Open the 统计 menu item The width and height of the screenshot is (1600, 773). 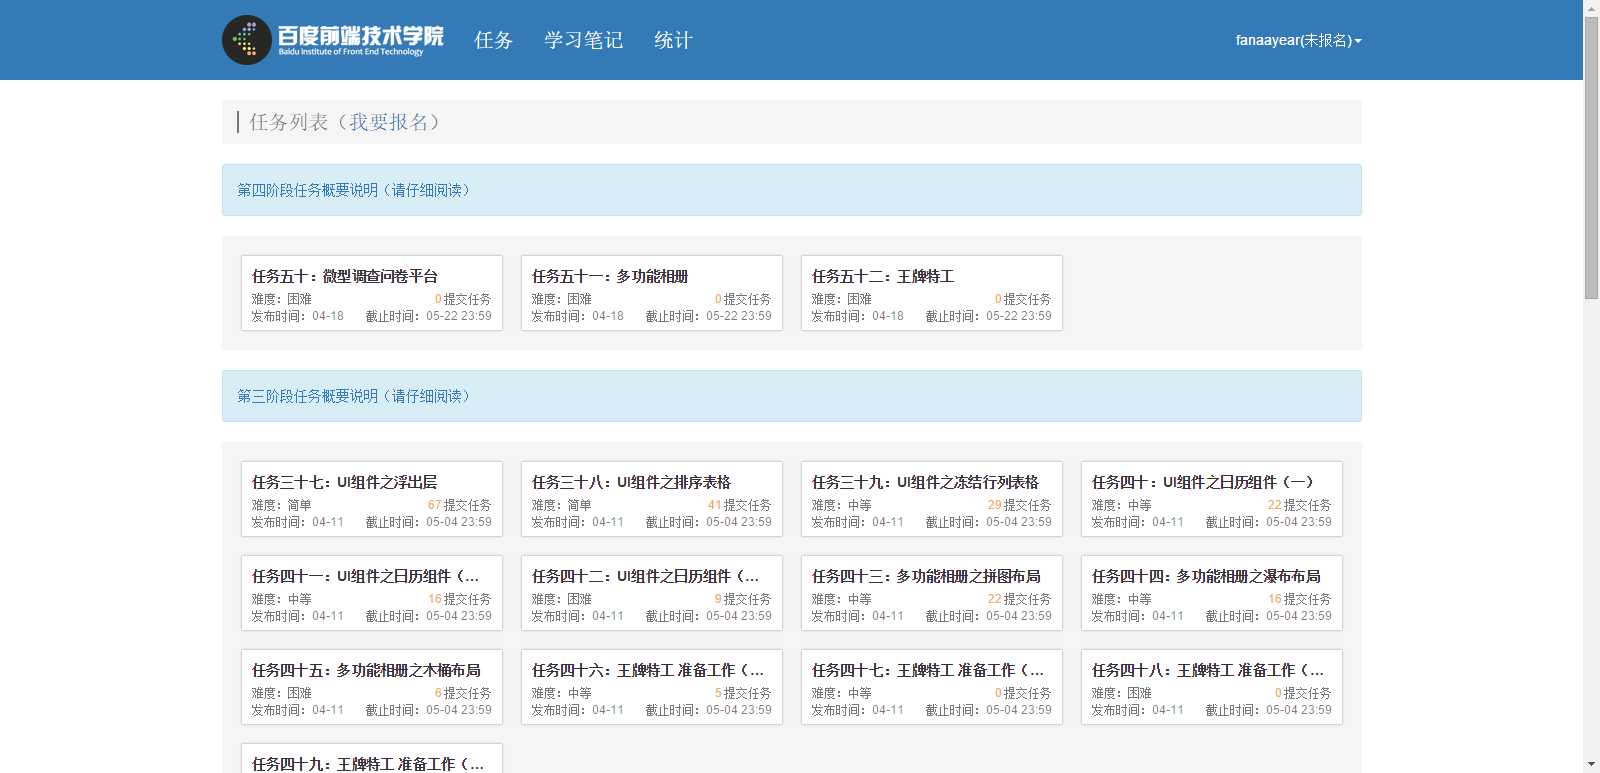(x=673, y=40)
